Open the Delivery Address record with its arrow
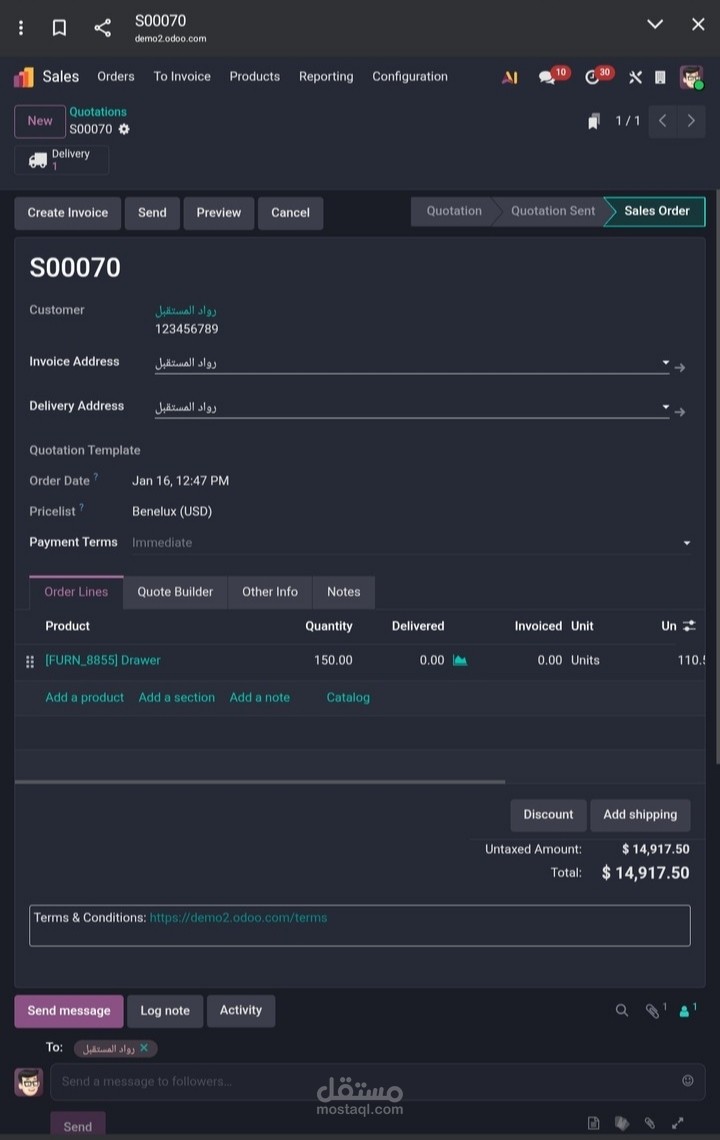This screenshot has width=720, height=1140. point(680,412)
